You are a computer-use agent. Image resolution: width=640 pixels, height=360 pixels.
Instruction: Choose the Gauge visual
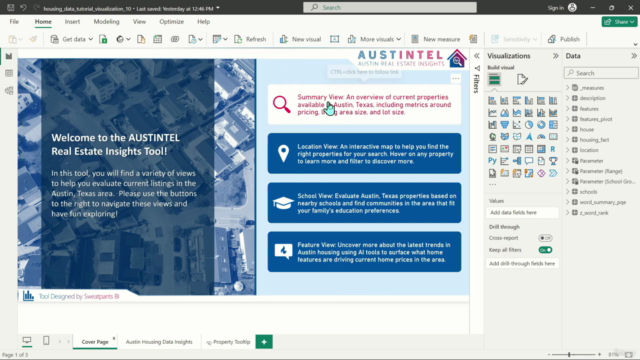tap(541, 137)
